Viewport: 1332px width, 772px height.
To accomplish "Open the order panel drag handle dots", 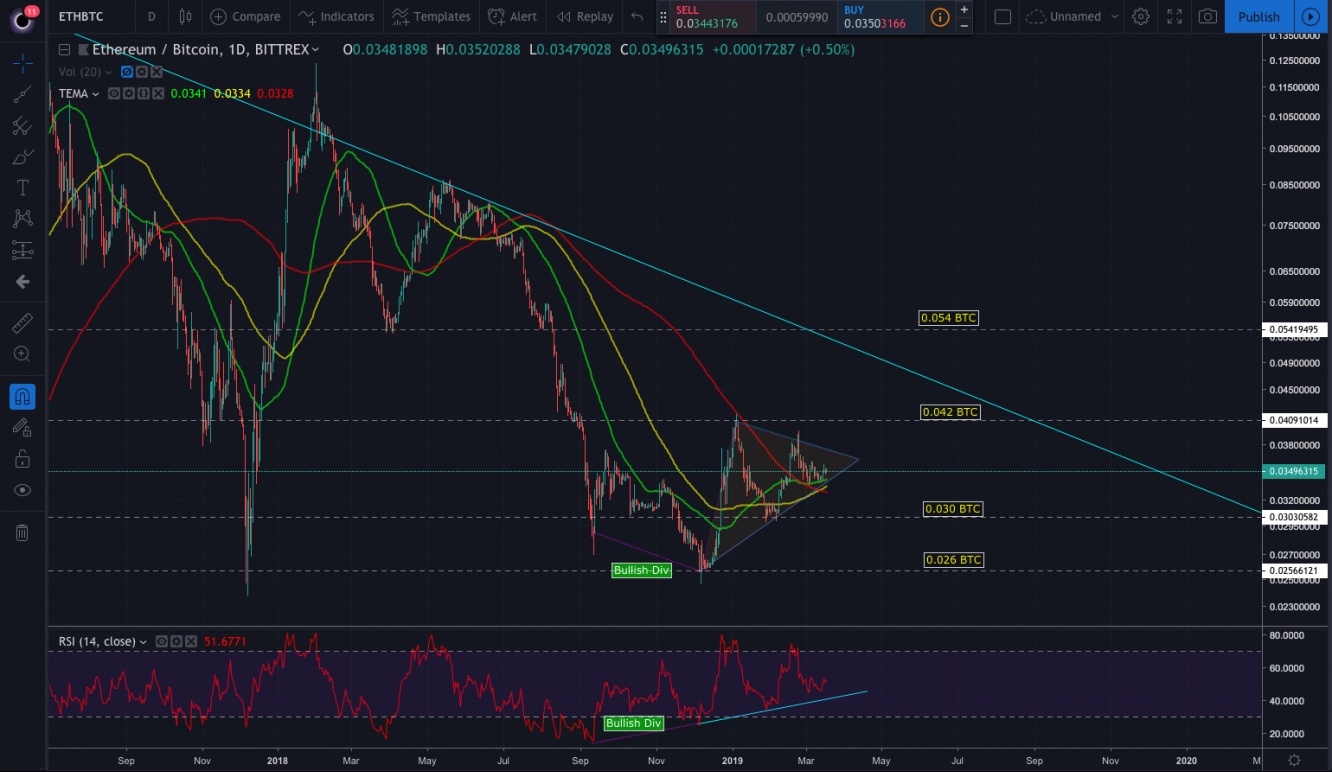I will pyautogui.click(x=662, y=17).
